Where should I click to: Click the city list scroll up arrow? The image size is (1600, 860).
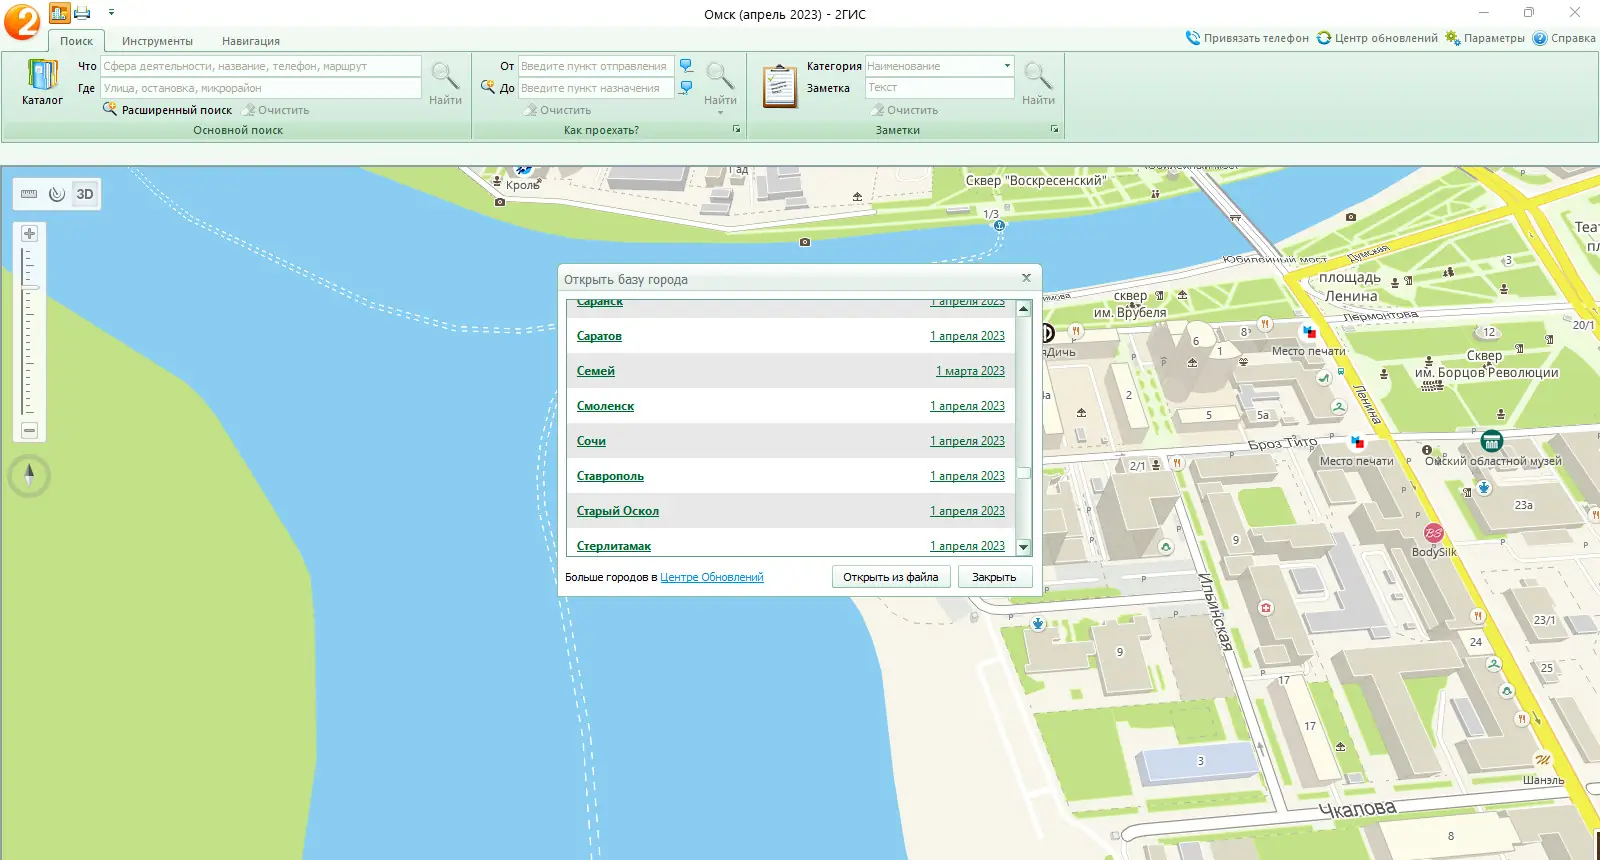pyautogui.click(x=1023, y=308)
